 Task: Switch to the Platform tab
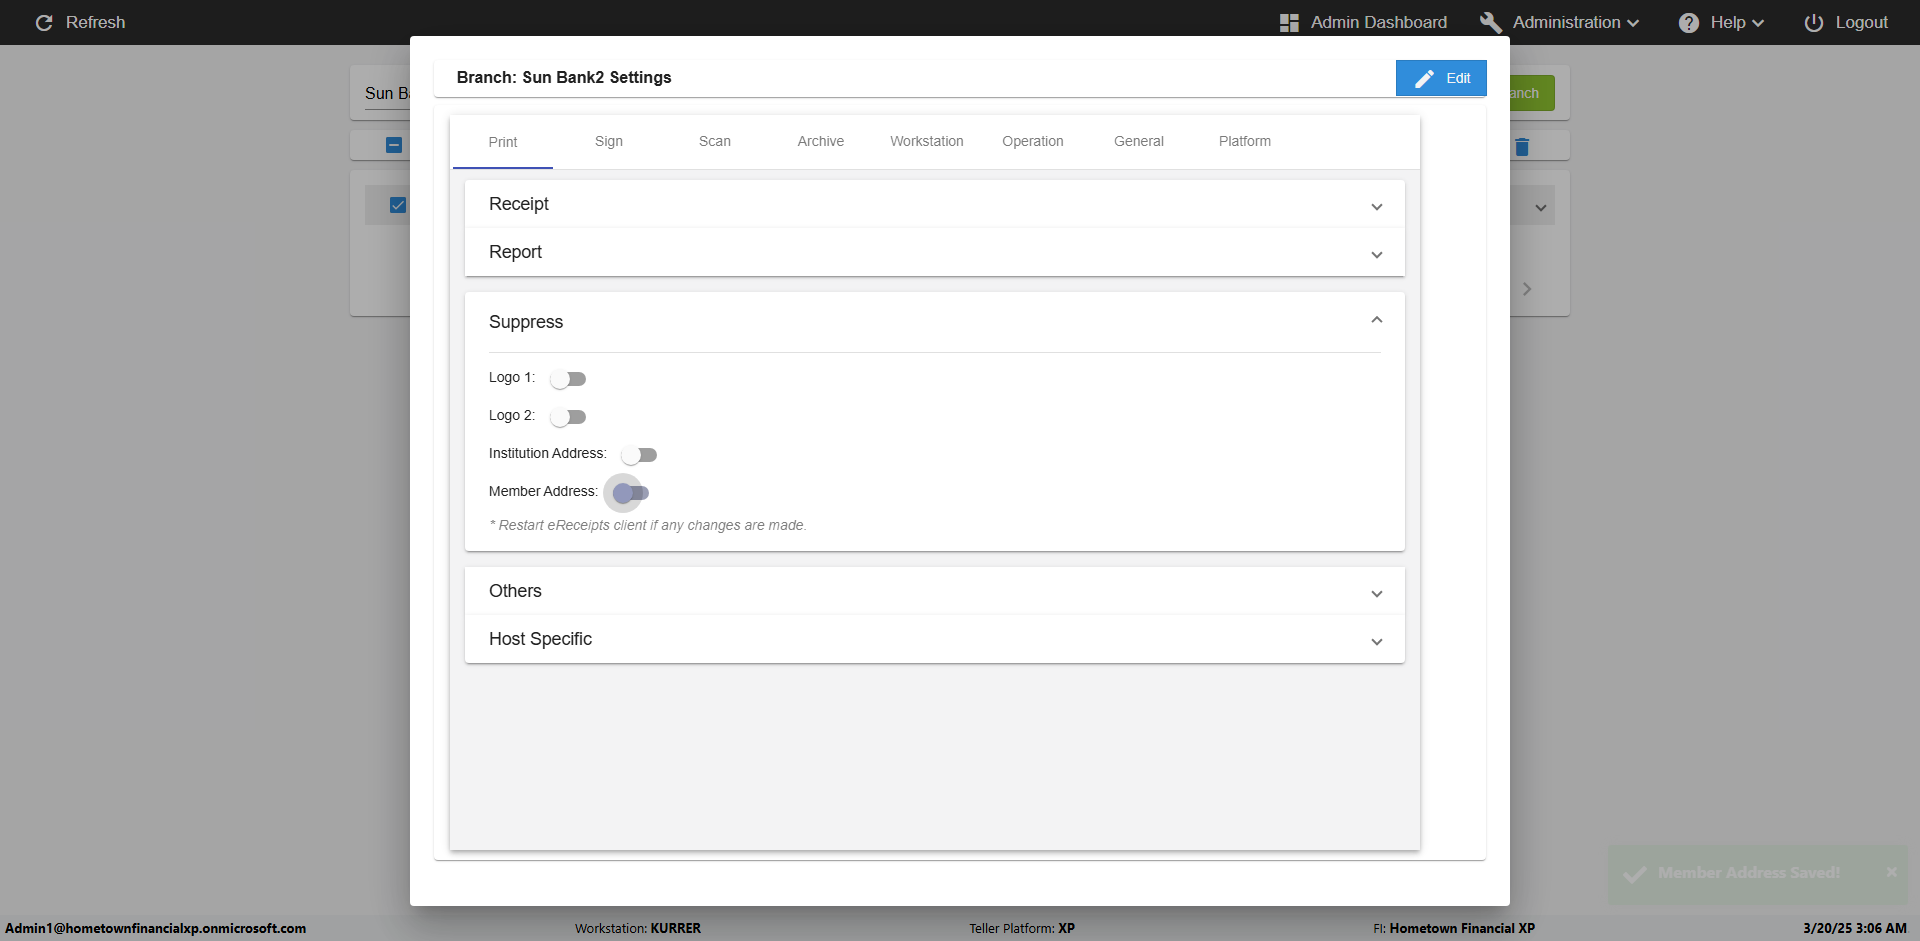(1244, 141)
